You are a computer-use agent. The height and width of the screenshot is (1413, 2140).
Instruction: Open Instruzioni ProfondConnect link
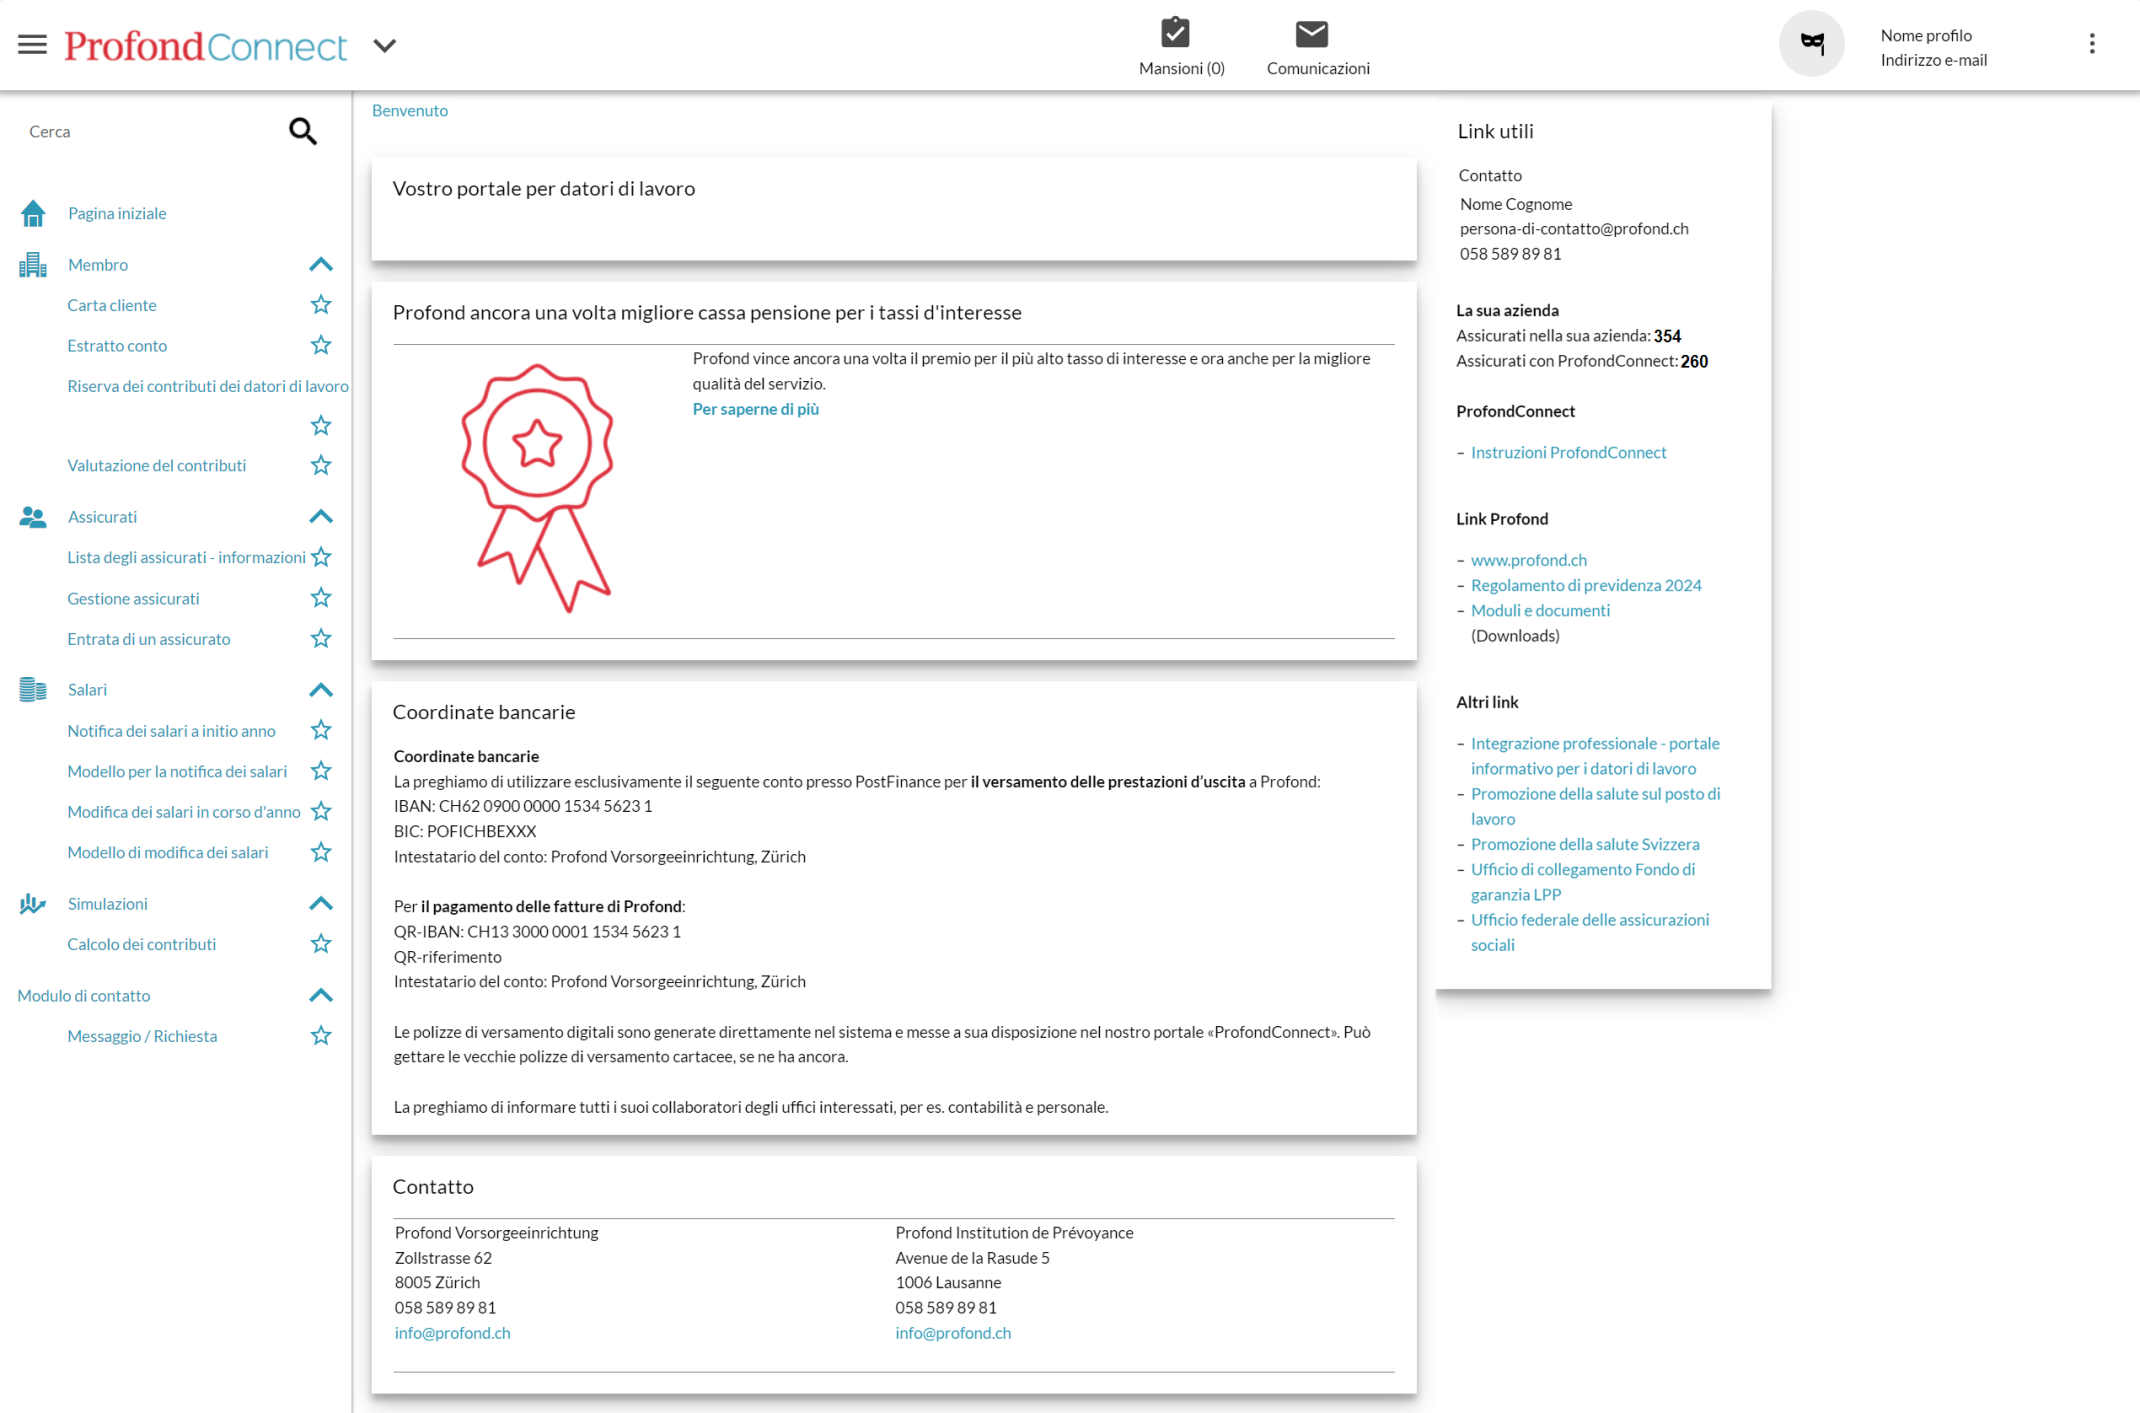pos(1568,452)
